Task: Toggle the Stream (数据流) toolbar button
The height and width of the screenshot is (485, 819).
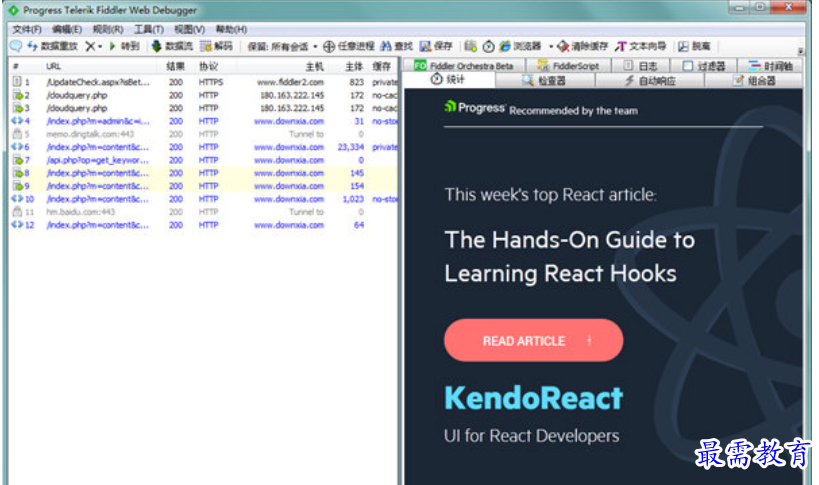Action: [172, 46]
